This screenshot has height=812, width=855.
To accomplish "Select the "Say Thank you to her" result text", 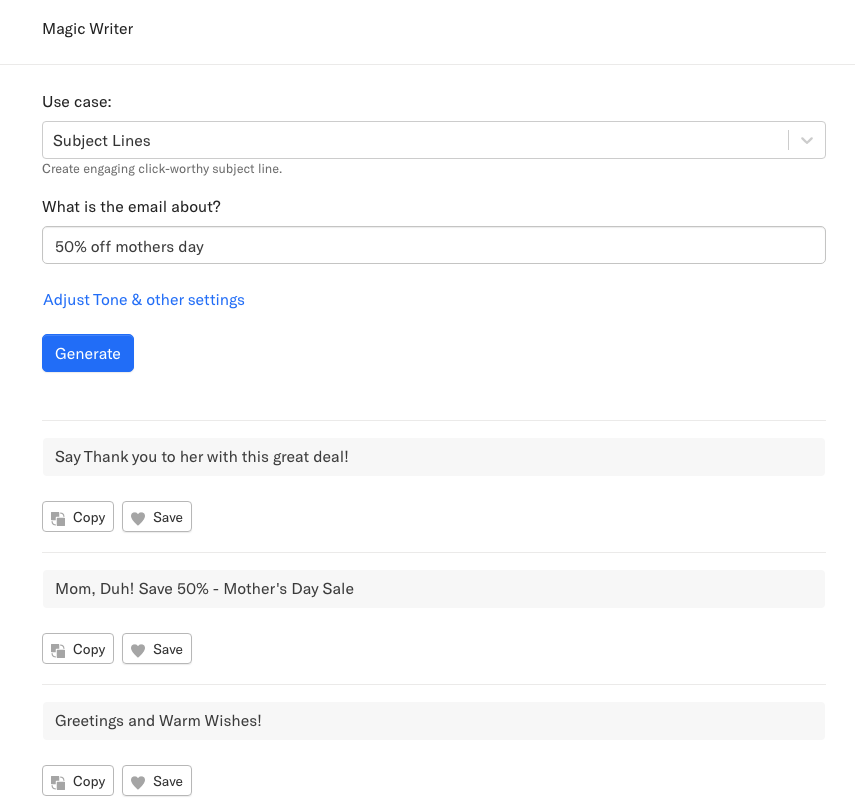I will coord(202,457).
